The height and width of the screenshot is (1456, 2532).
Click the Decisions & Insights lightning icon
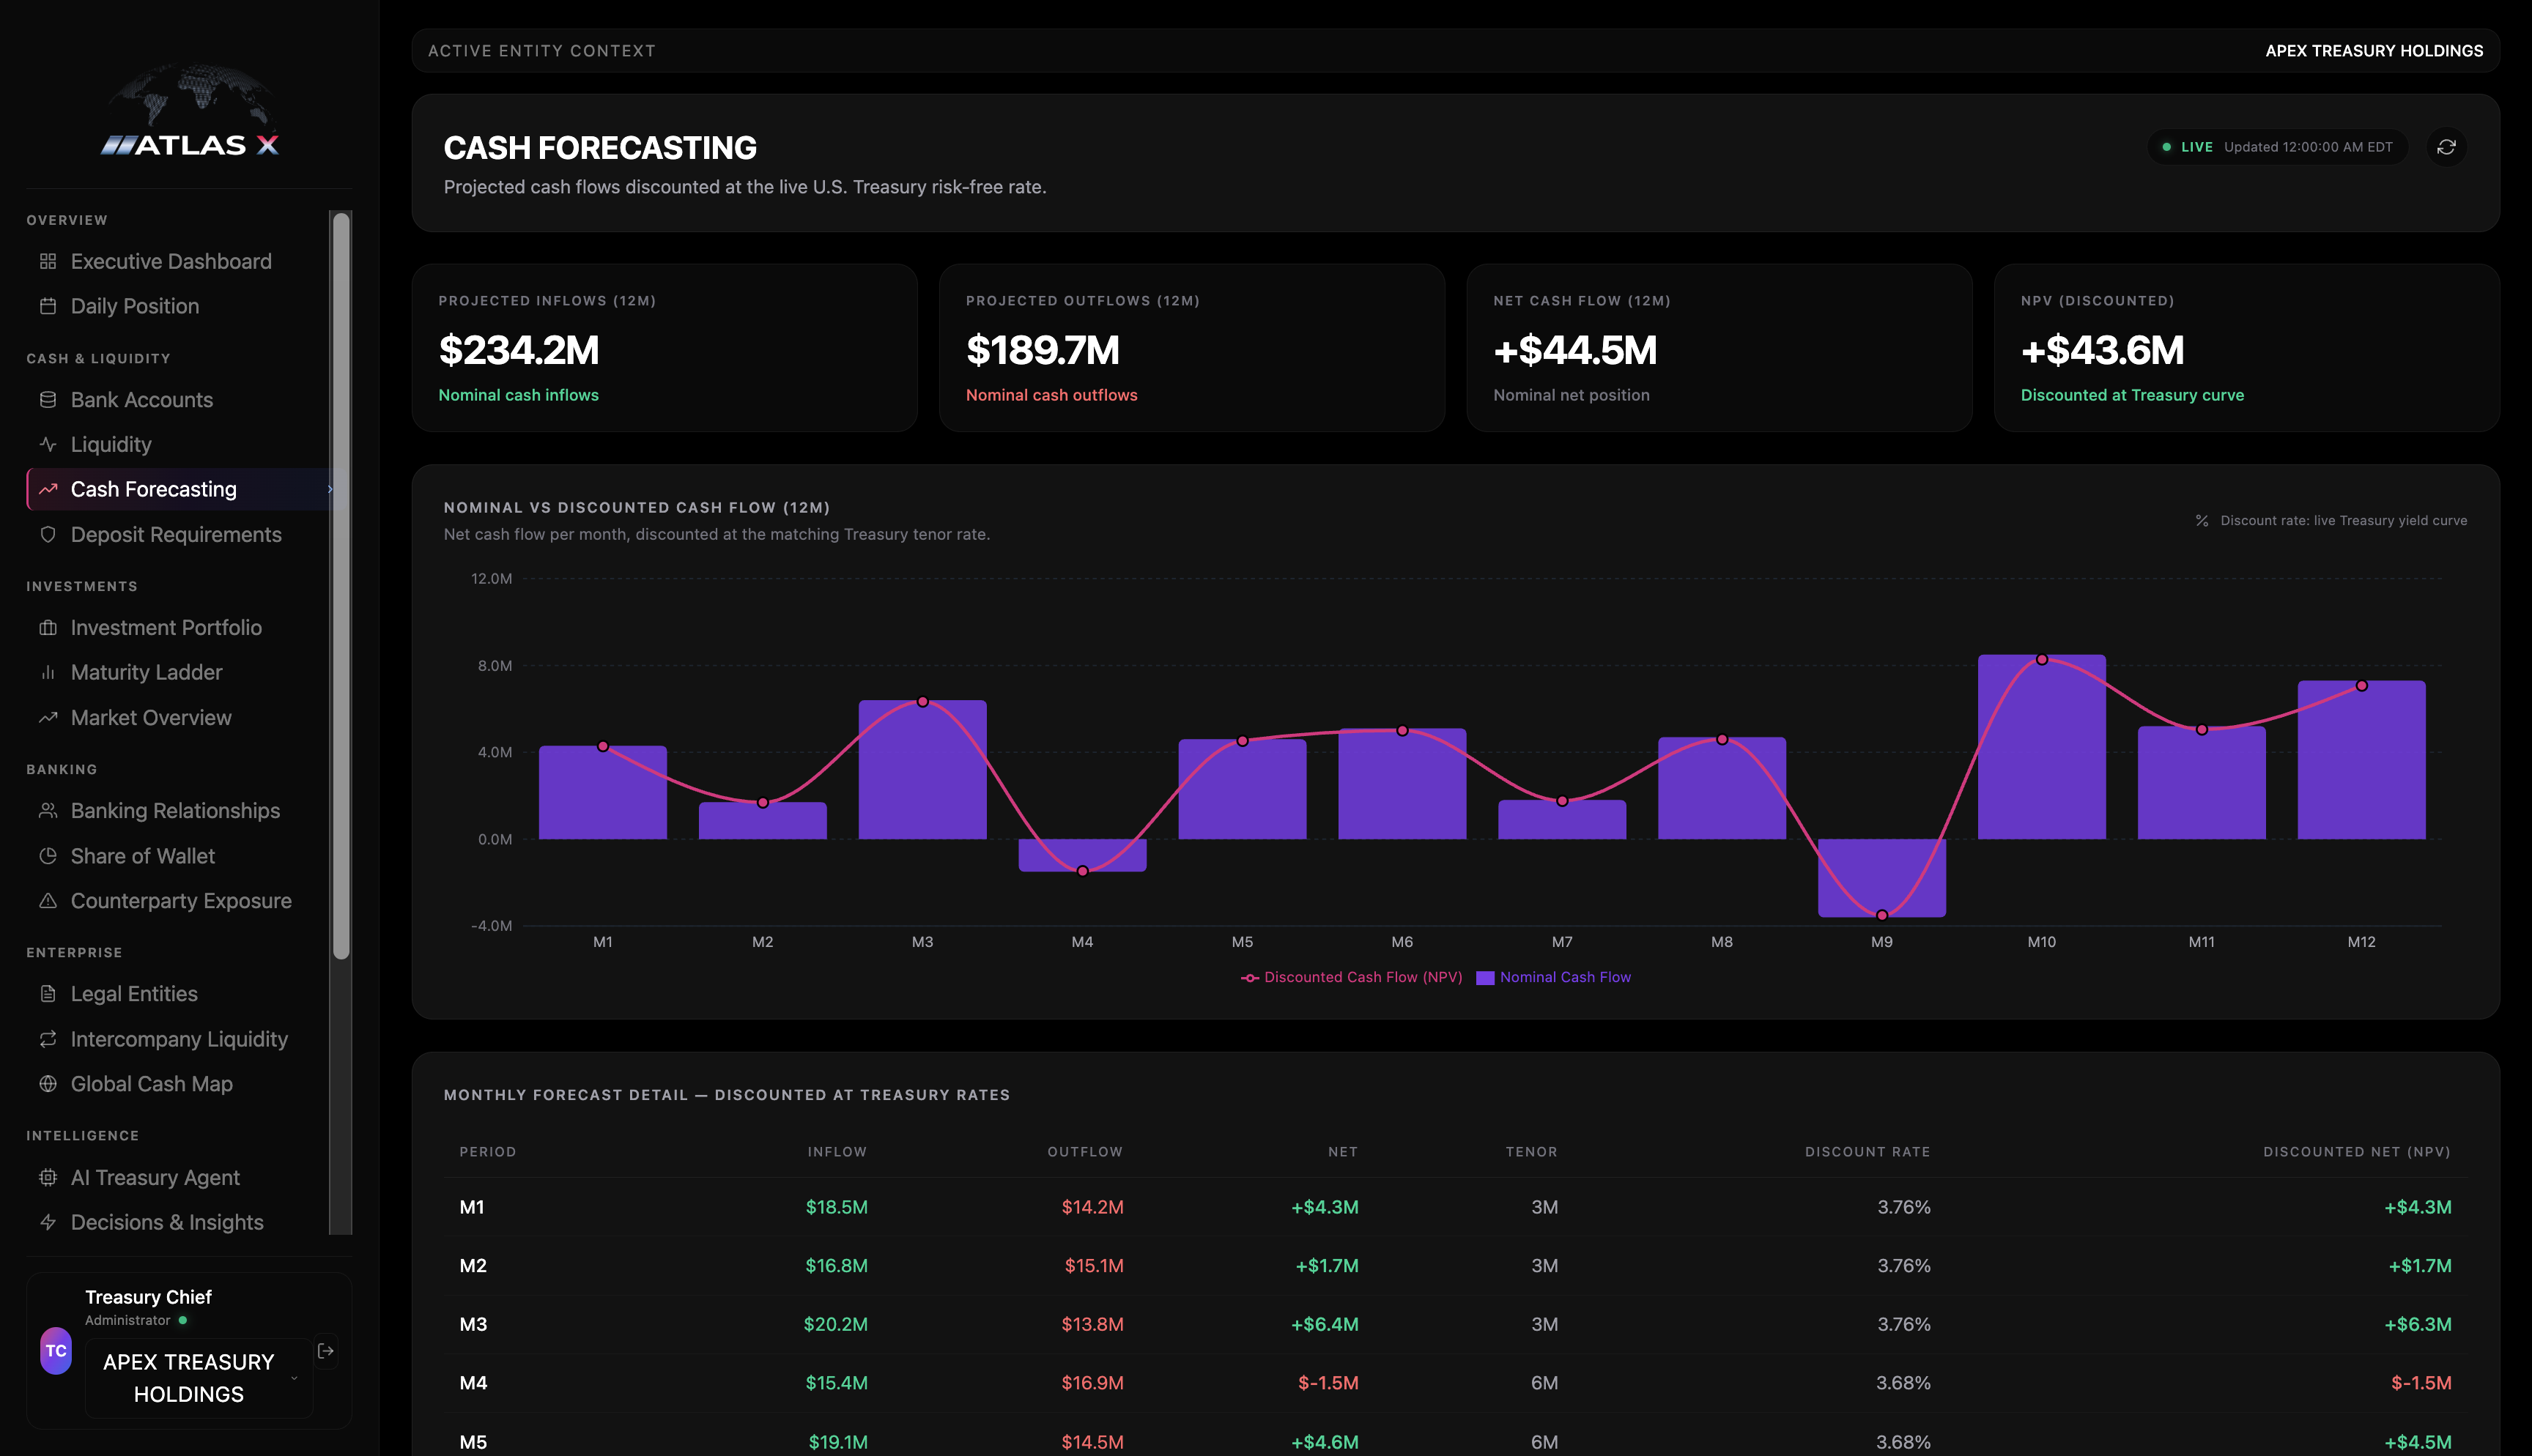point(48,1222)
